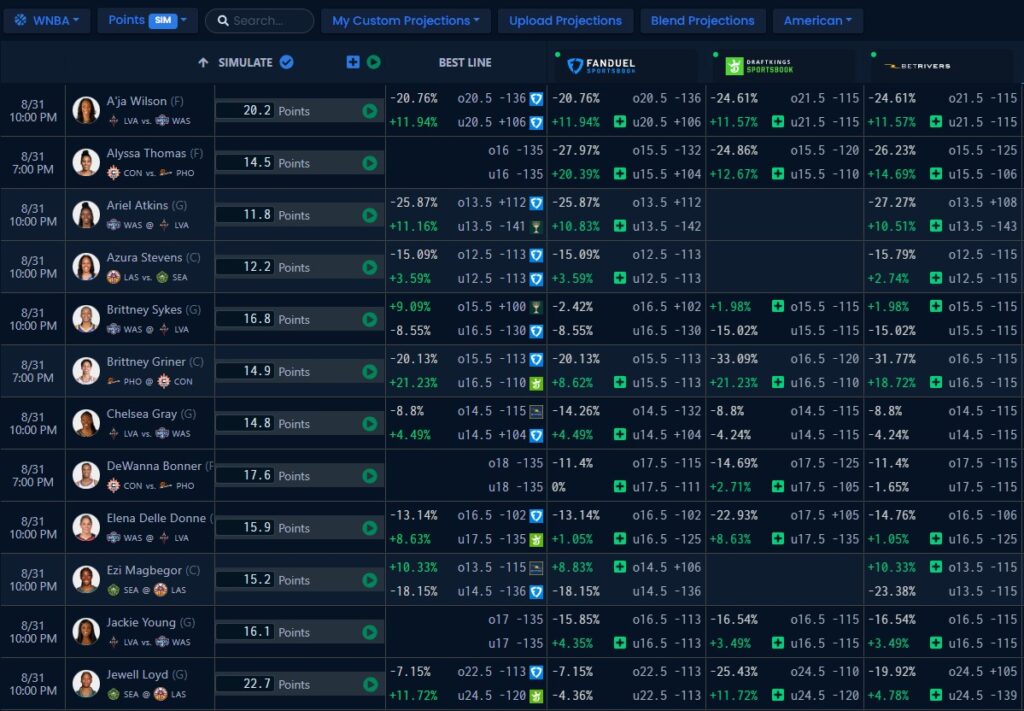This screenshot has height=711, width=1024.
Task: Click the SIMULATE column label
Action: [x=245, y=63]
